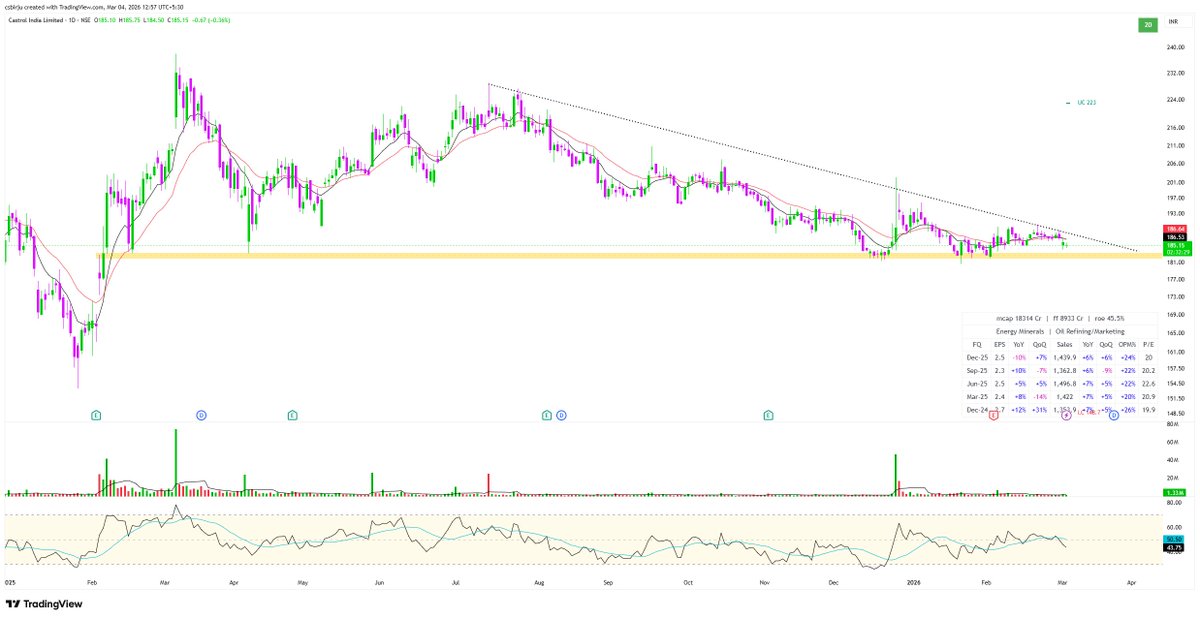This screenshot has height=619, width=1200.
Task: Click the earnings E marker above the Aug label
Action: 546,414
